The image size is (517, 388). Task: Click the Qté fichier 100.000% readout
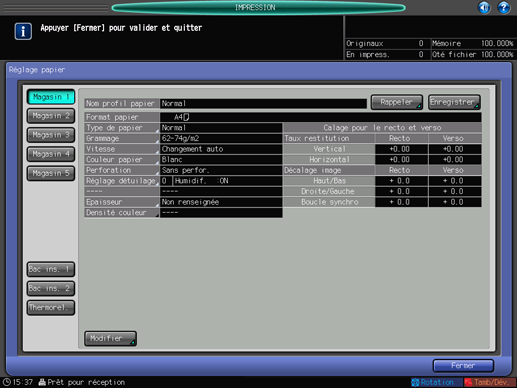coord(473,55)
